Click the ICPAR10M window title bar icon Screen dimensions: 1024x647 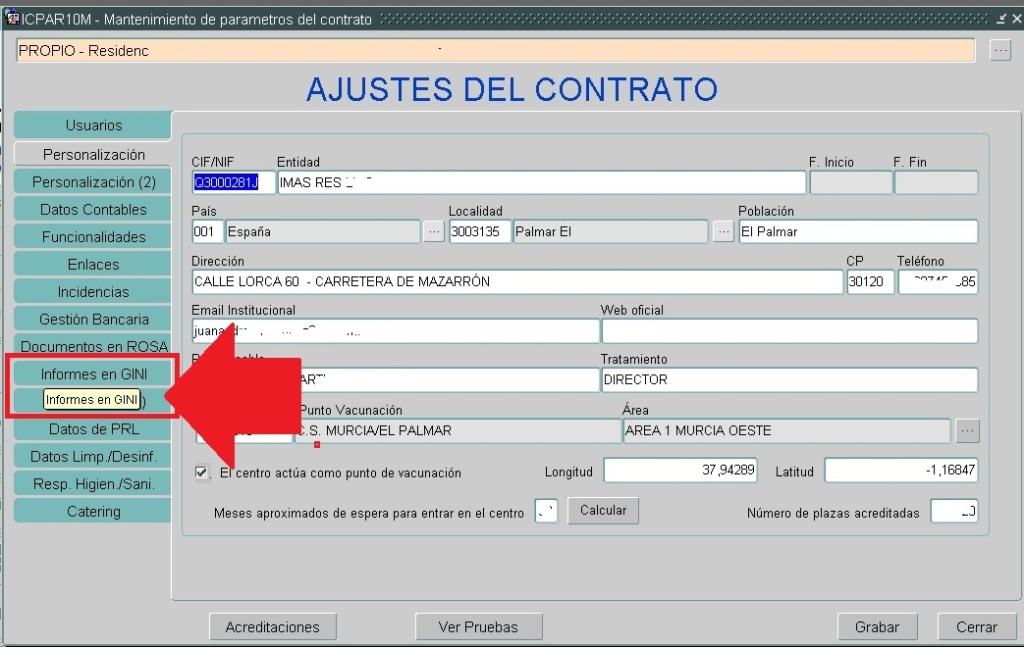pyautogui.click(x=11, y=19)
